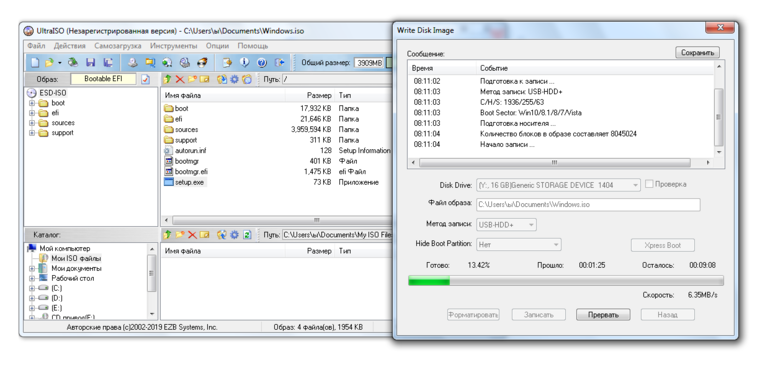This screenshot has height=365, width=760.
Task: Click the red X delete icon in image toolbar
Action: [x=180, y=79]
